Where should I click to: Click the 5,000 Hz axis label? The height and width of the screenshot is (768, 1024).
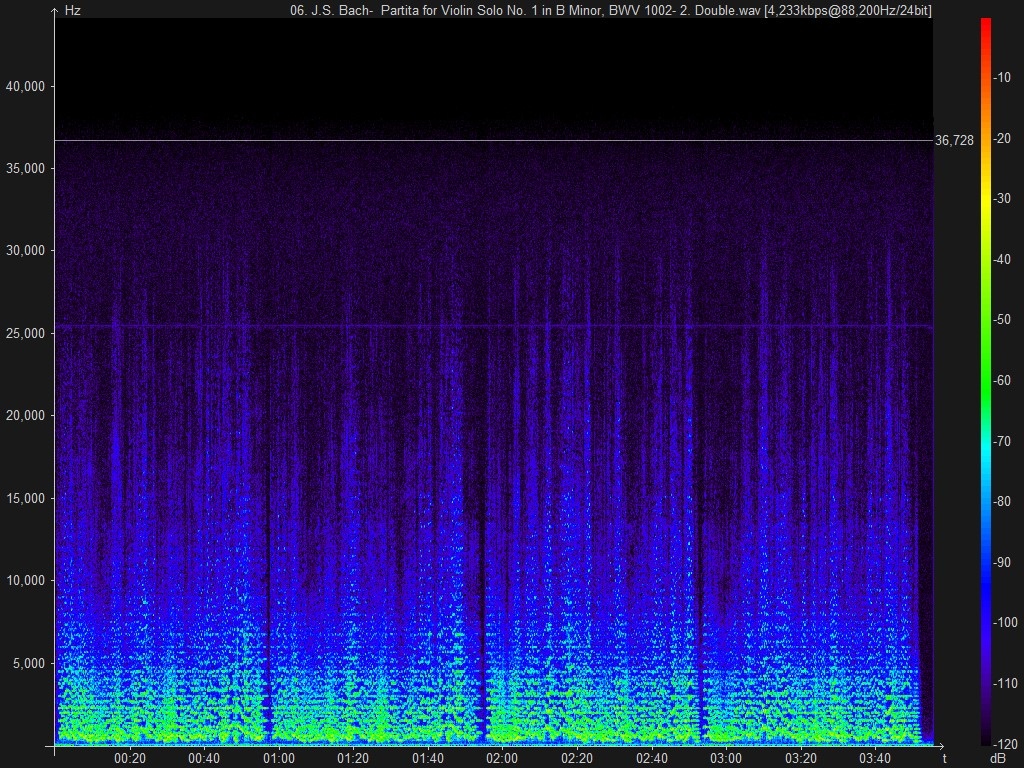[29, 664]
